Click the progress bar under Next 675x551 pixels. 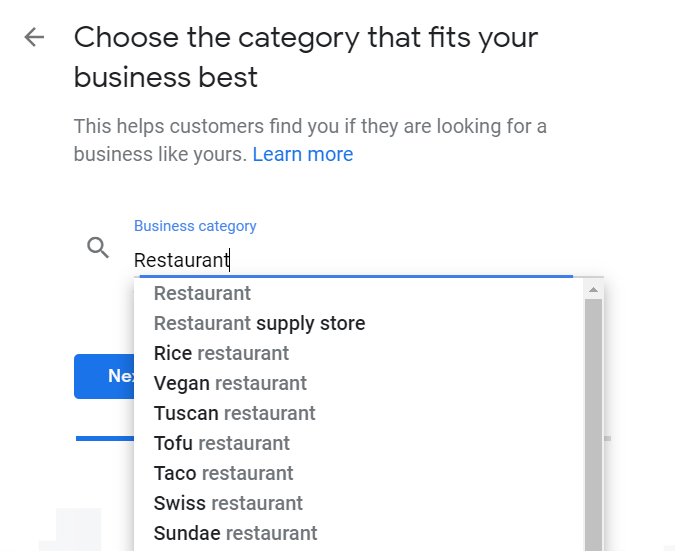point(104,438)
